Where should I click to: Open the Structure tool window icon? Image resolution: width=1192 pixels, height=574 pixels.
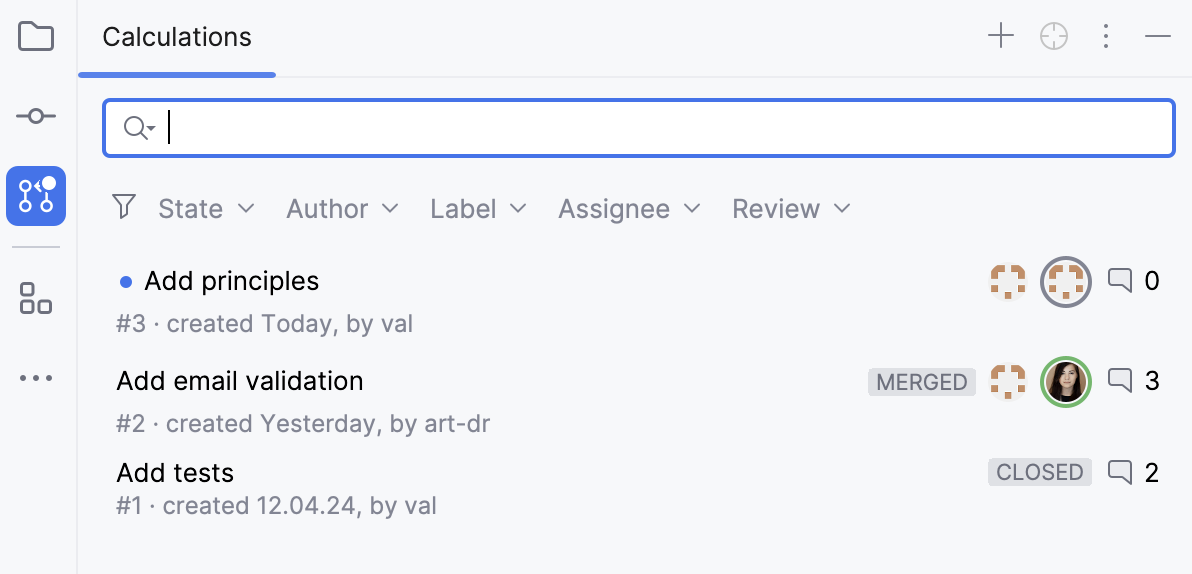[x=36, y=298]
